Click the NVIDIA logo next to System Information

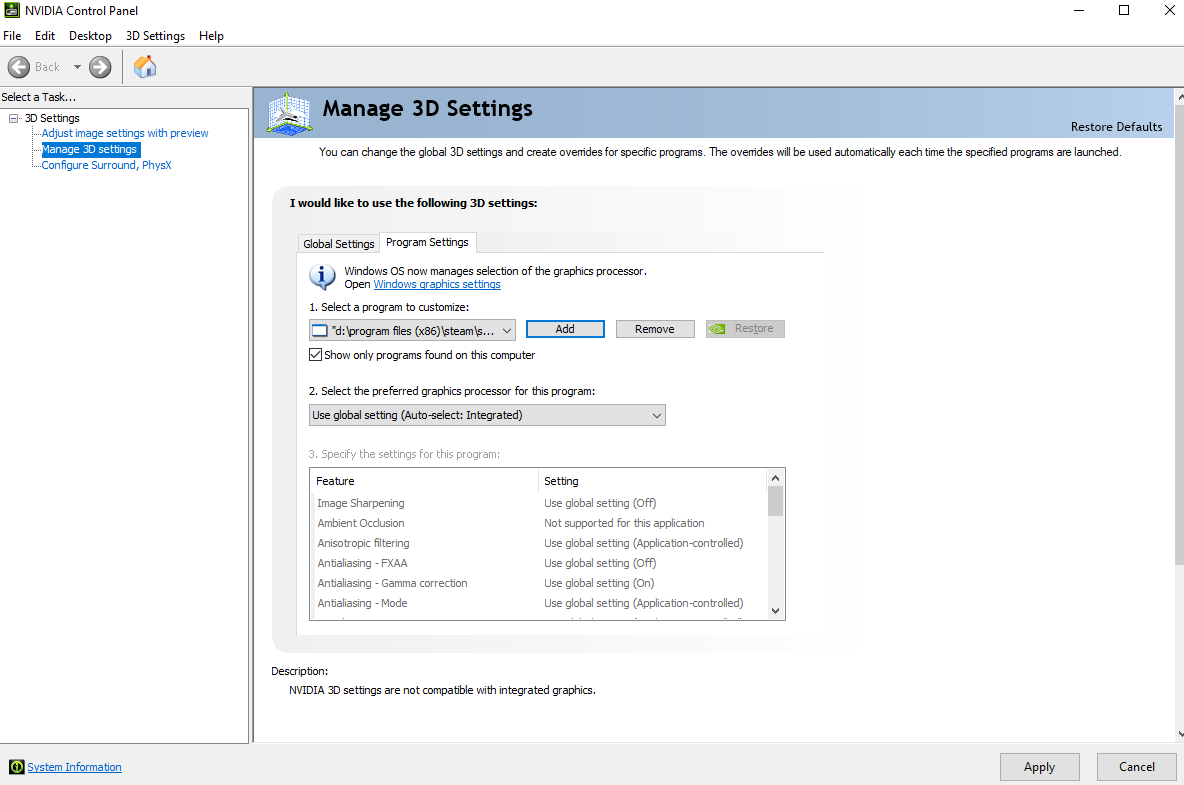tap(14, 767)
